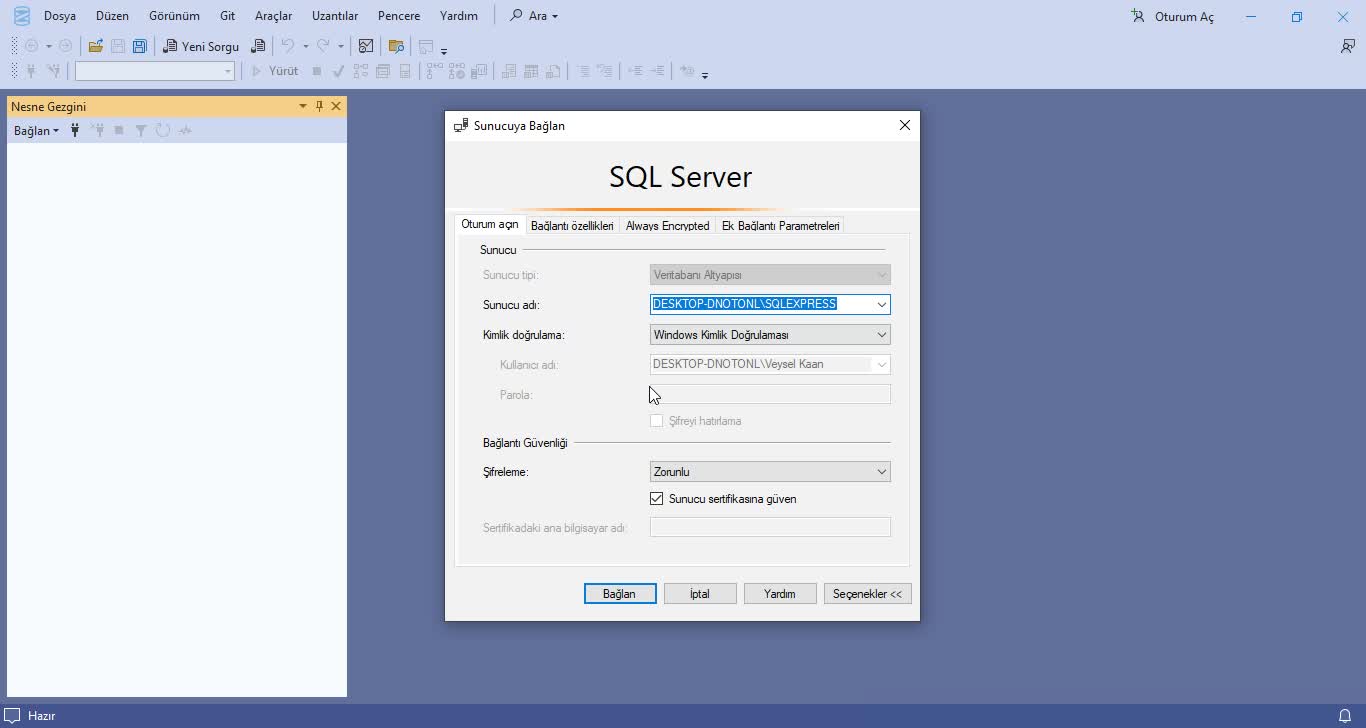Viewport: 1366px width, 728px height.
Task: Open the Sunucu adı dropdown
Action: (882, 304)
